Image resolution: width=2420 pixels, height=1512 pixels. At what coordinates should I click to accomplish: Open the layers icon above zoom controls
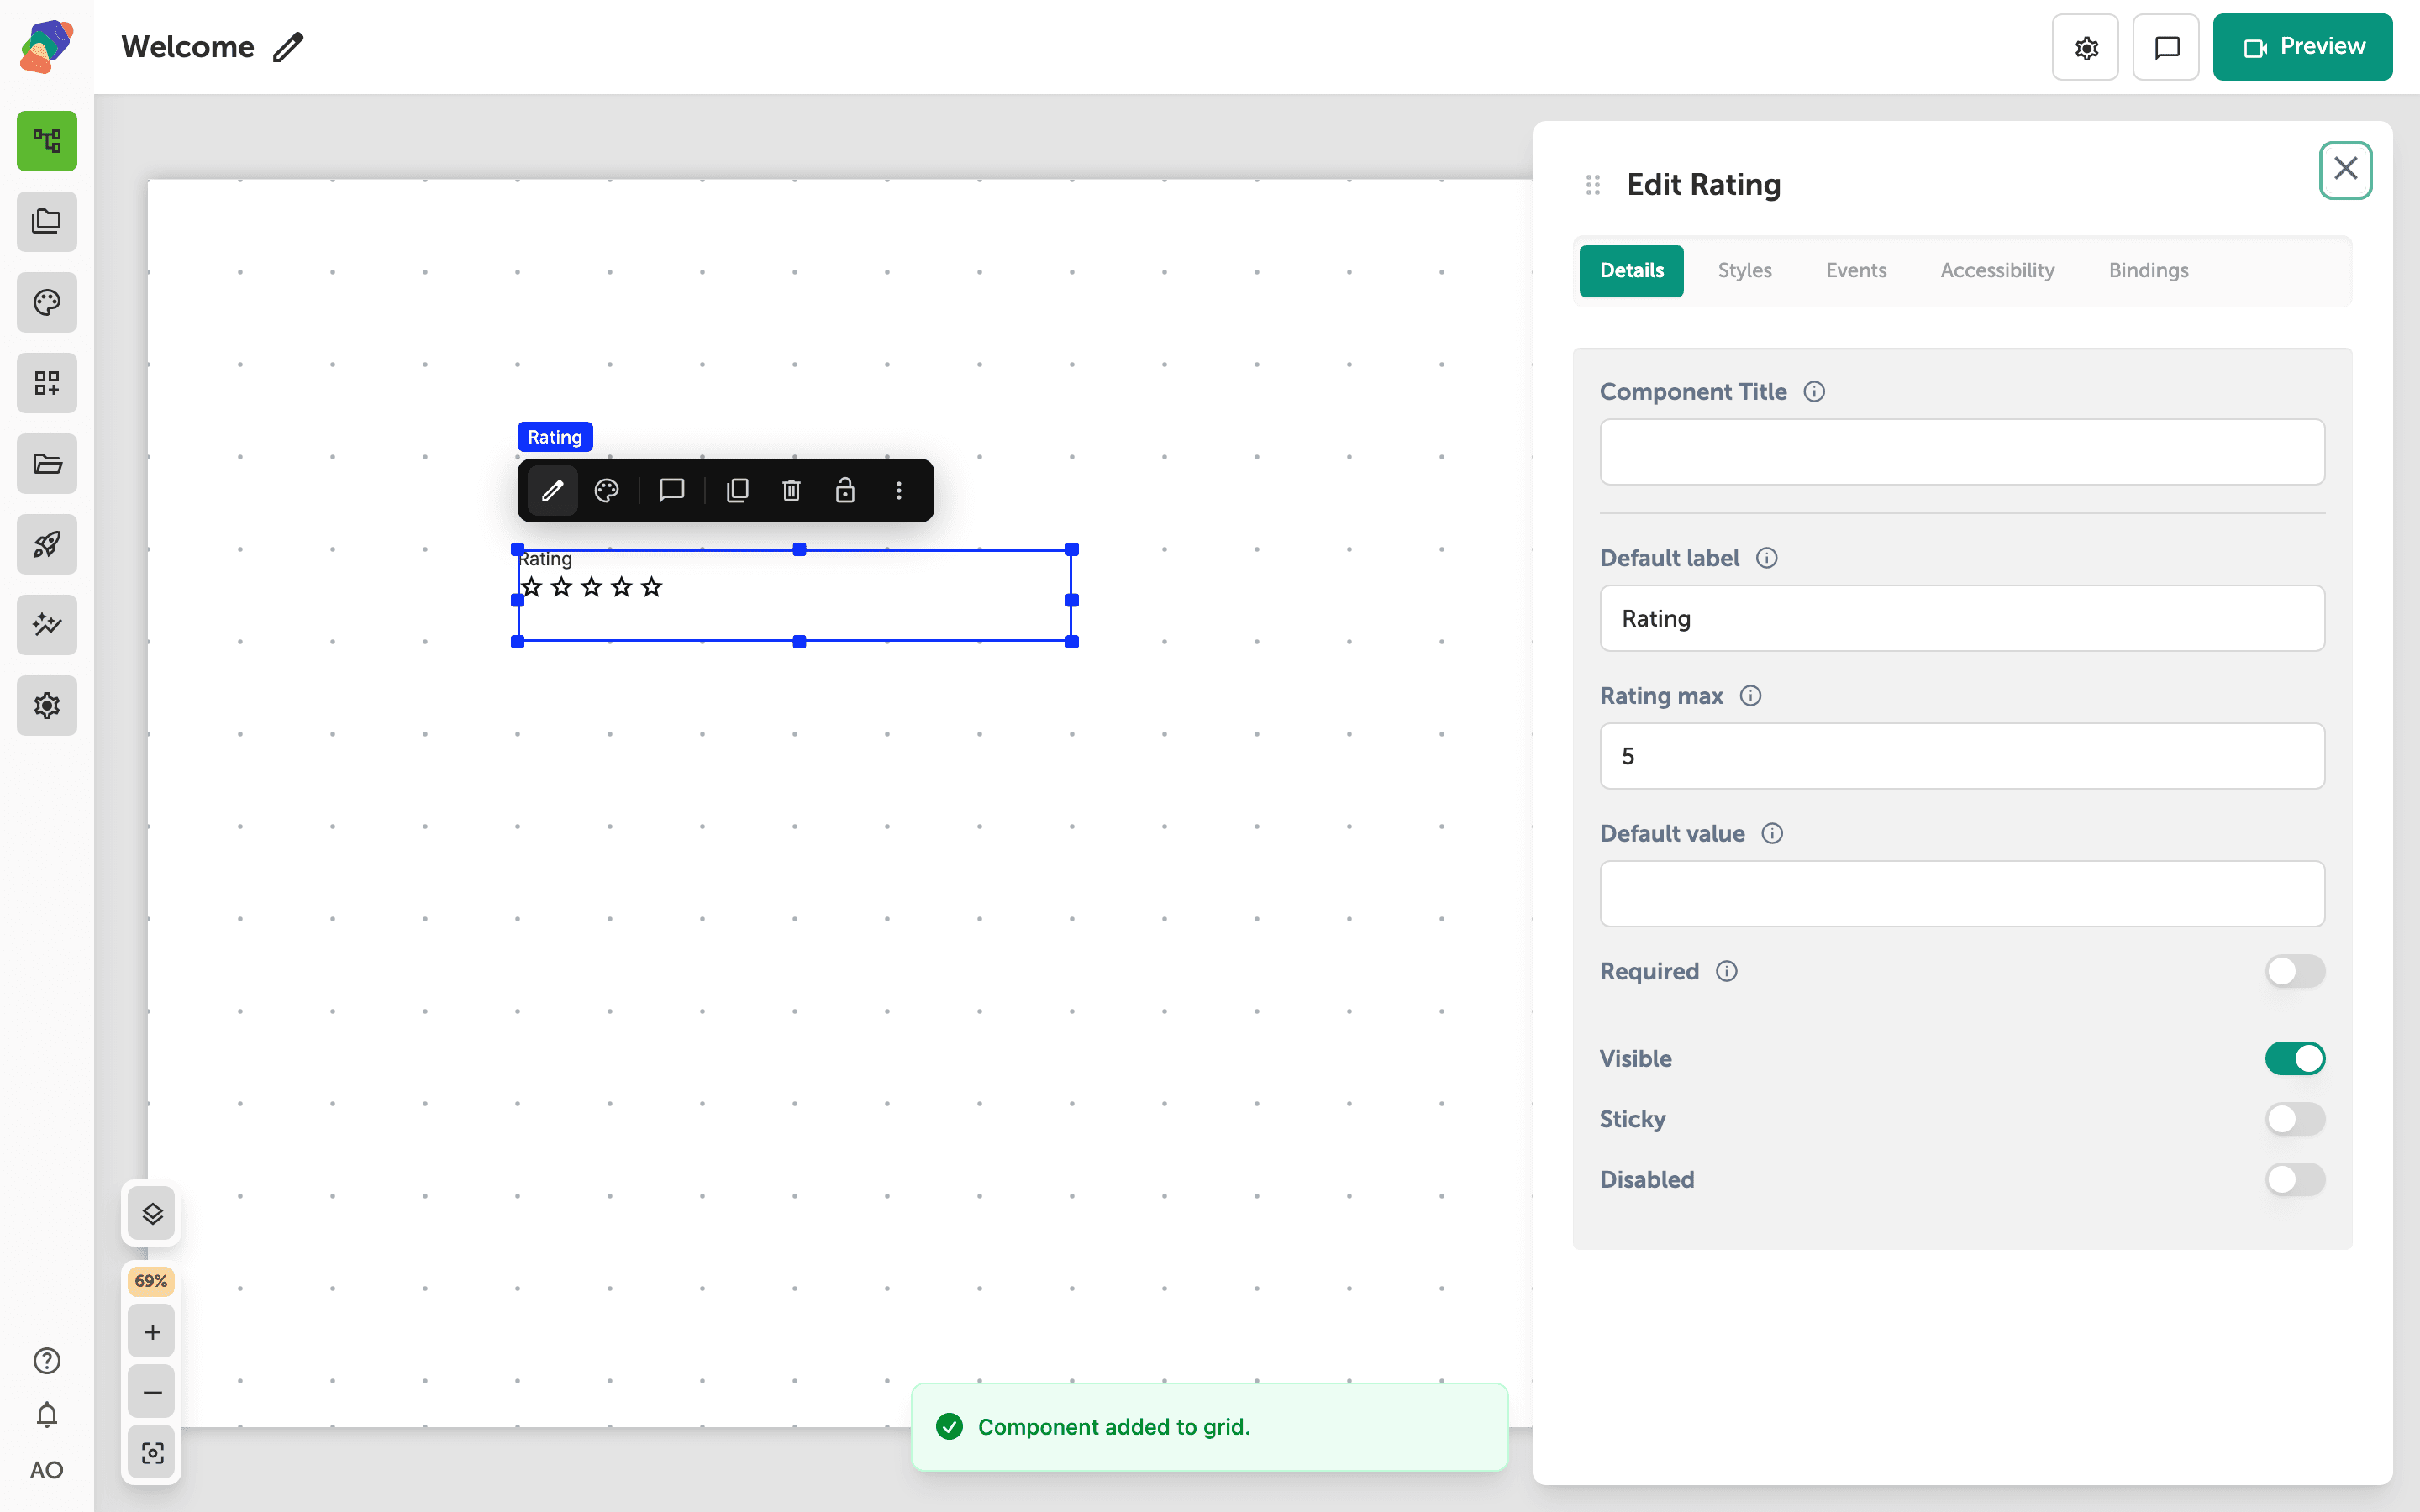[x=152, y=1214]
